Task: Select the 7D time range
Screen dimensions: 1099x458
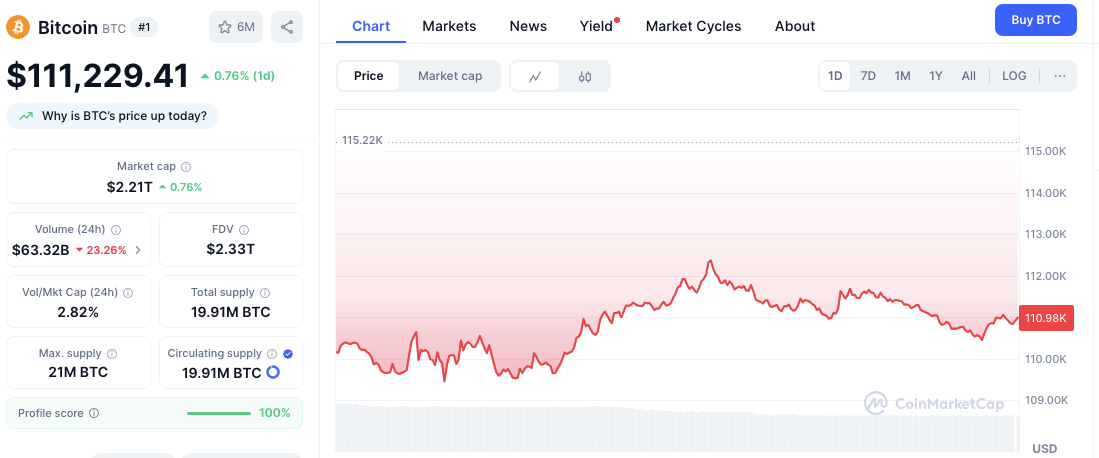Action: tap(868, 76)
